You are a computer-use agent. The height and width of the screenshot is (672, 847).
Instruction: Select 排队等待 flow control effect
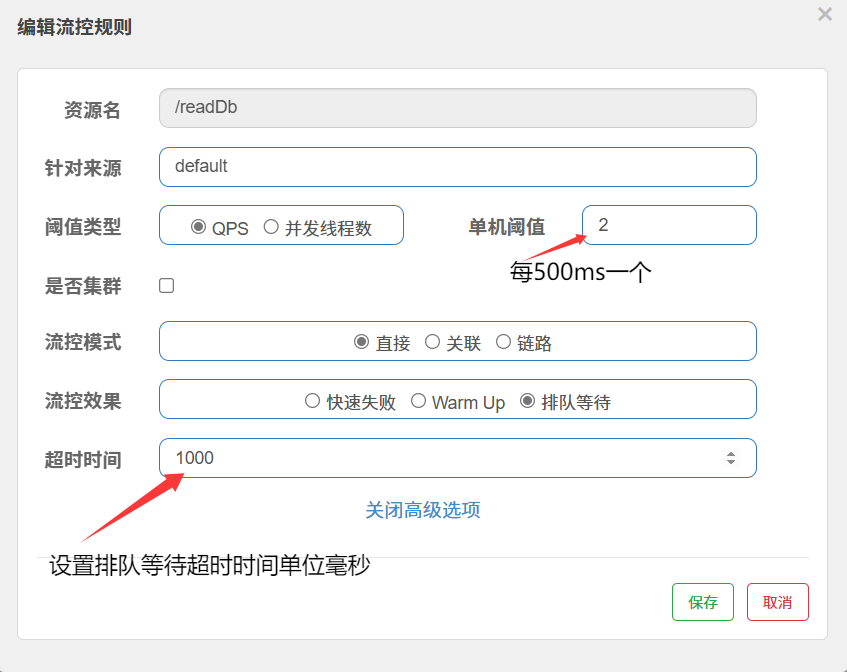click(528, 401)
